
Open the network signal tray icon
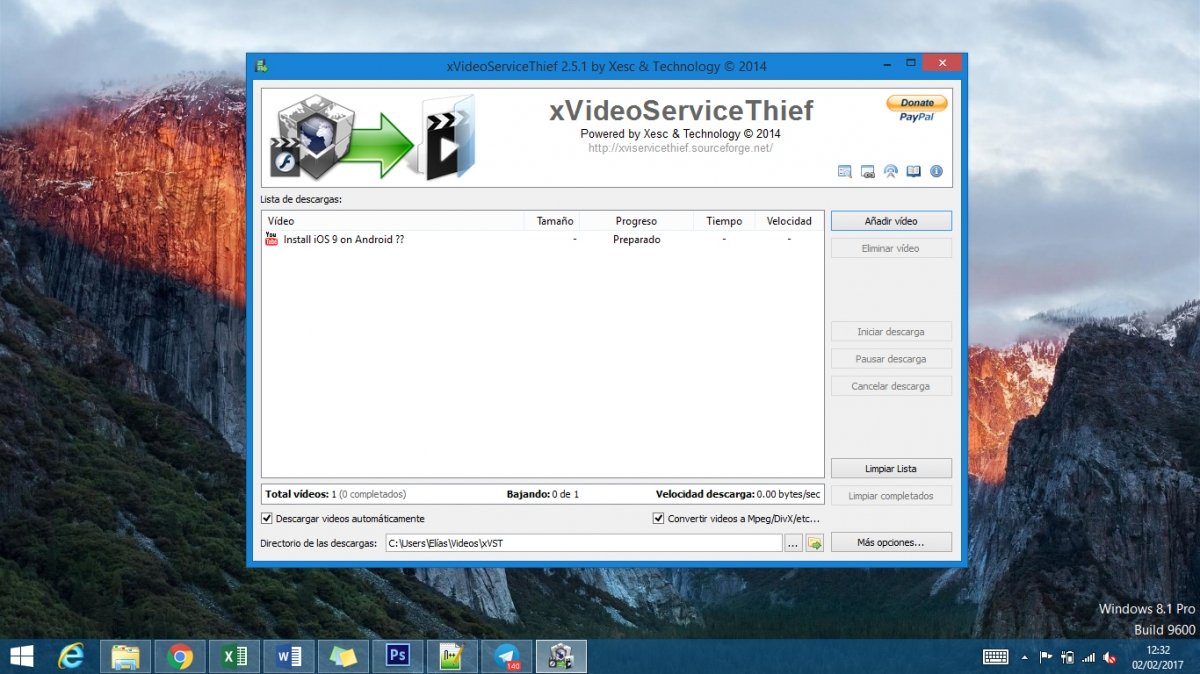[1088, 657]
